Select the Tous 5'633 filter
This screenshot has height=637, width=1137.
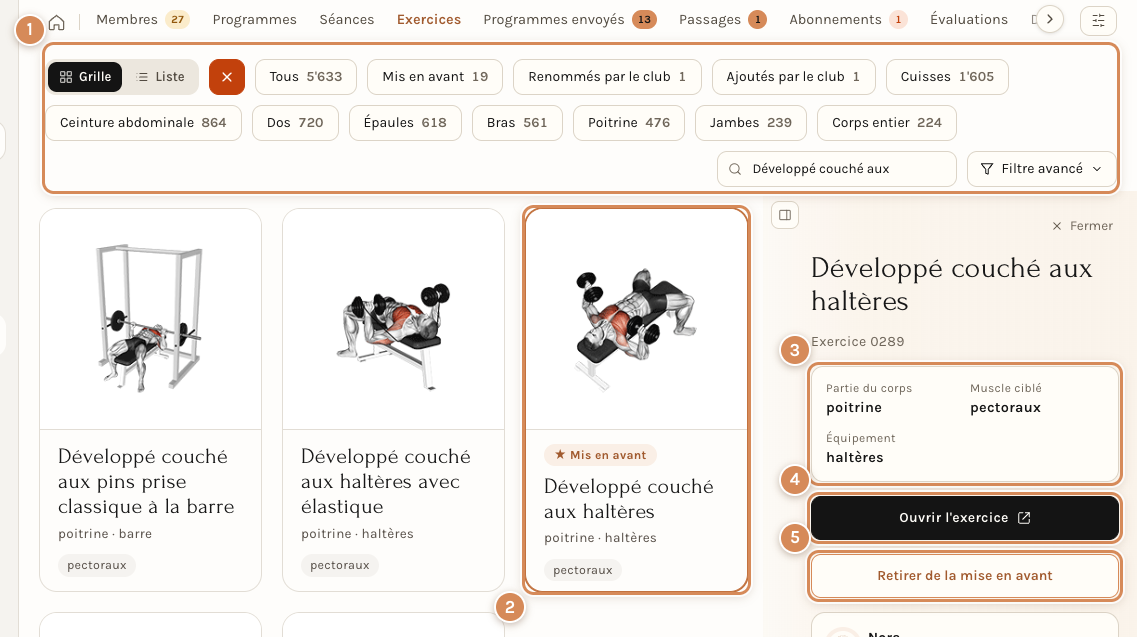(x=305, y=77)
